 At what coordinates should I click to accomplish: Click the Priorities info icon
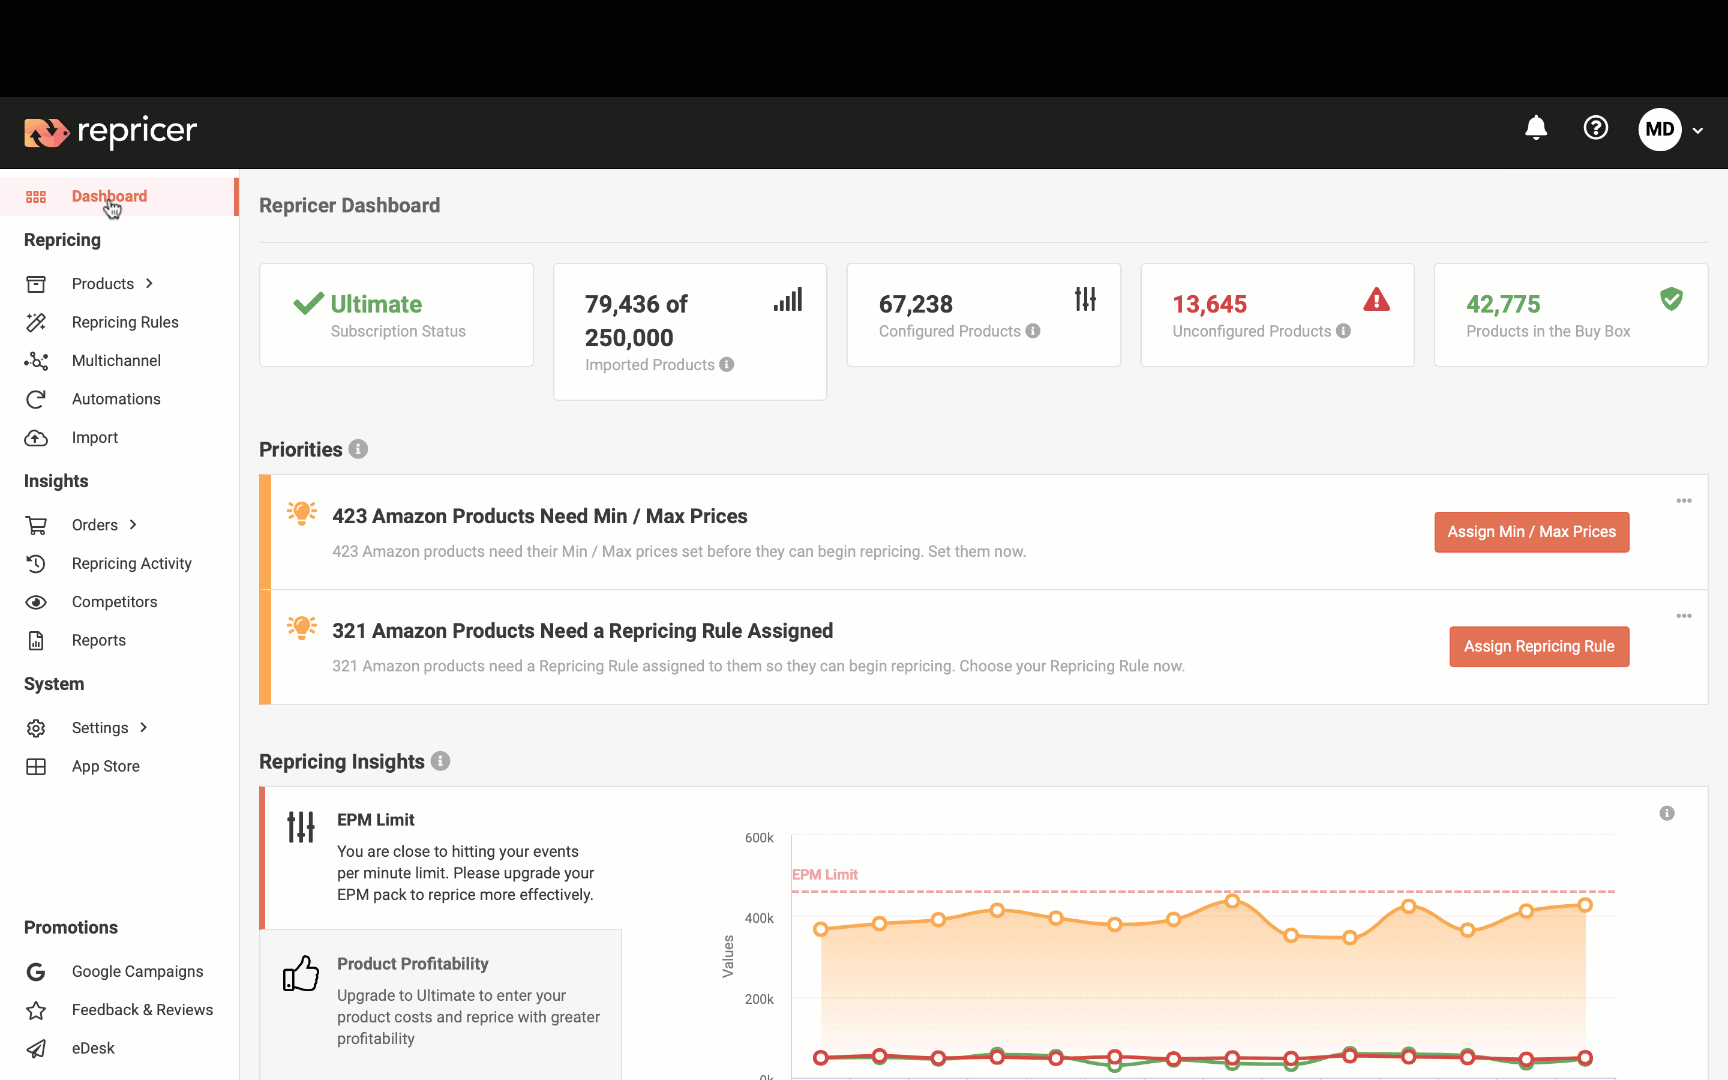click(x=358, y=449)
